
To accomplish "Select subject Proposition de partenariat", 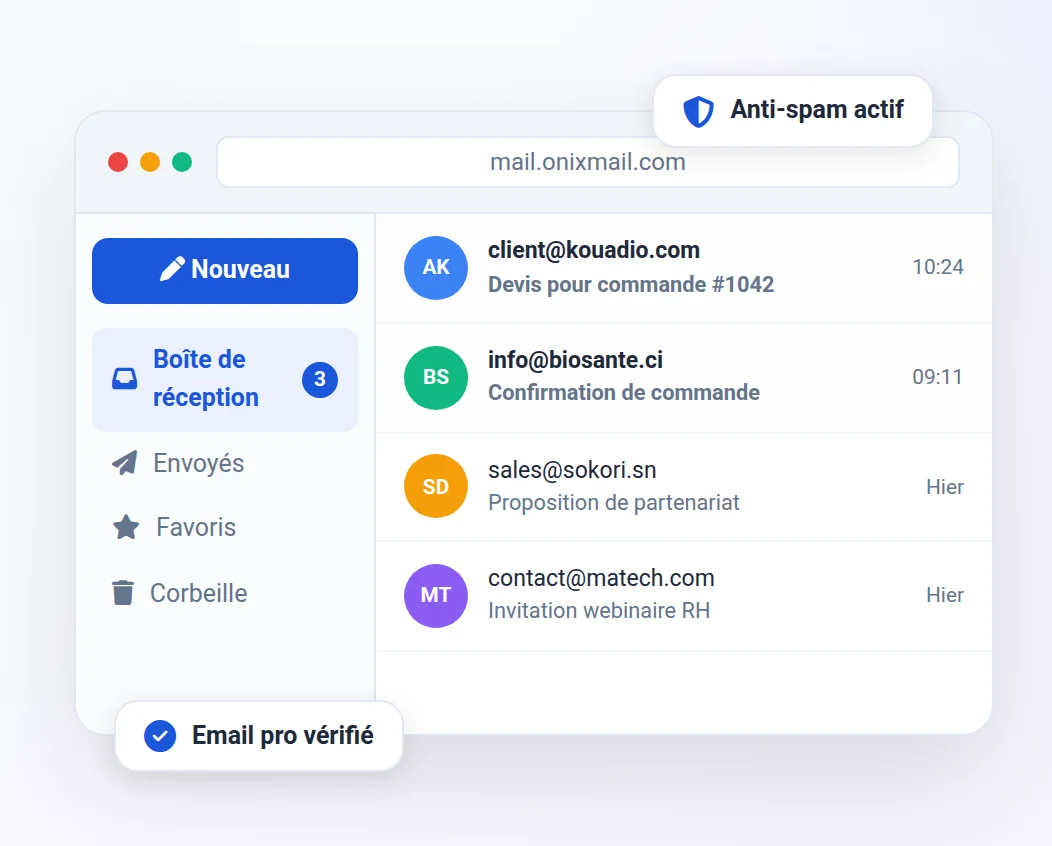I will pos(613,503).
